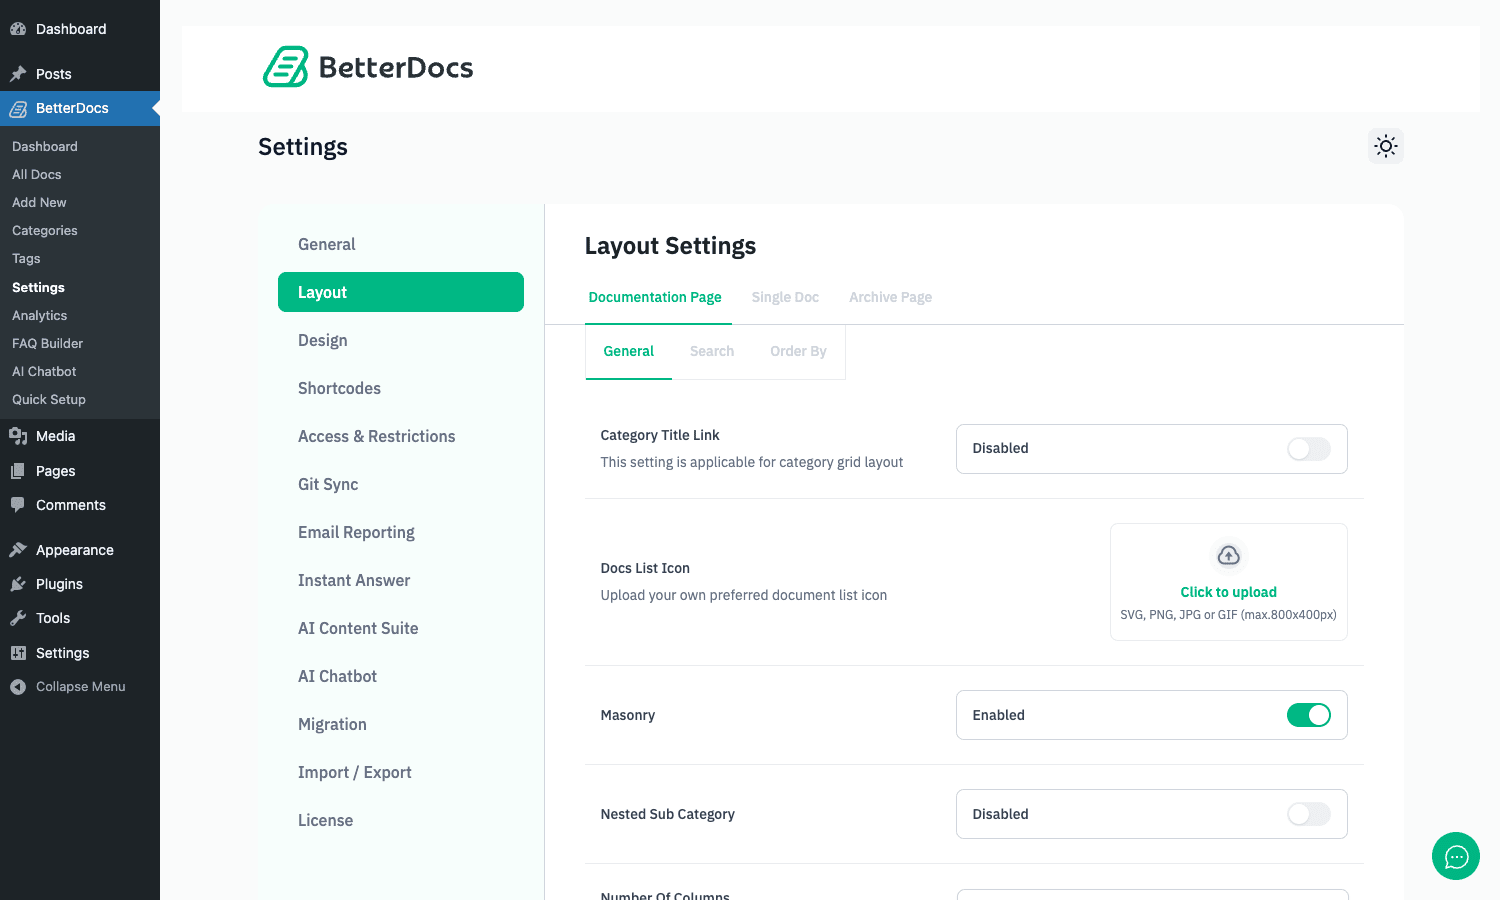This screenshot has width=1500, height=900.
Task: Click 'SVG, PNG, JPG or GIF' size hint
Action: [x=1228, y=615]
